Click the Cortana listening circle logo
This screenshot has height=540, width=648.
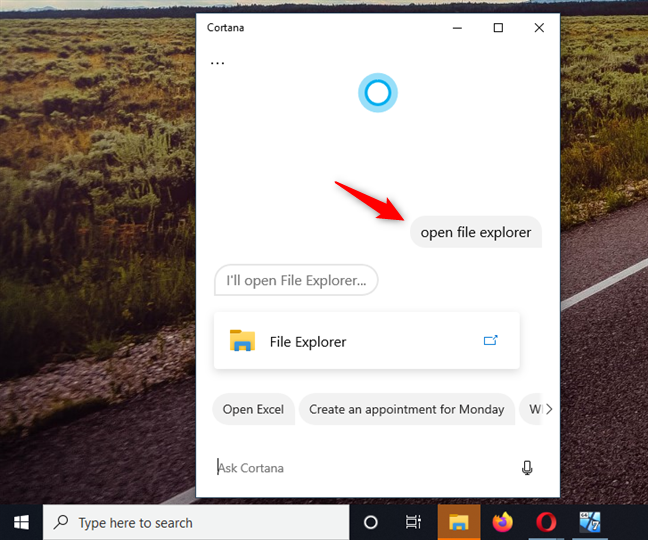[x=378, y=93]
